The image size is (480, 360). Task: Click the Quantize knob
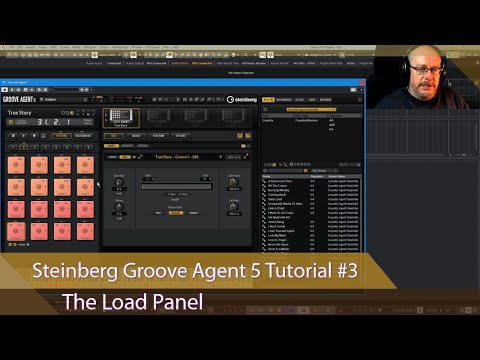coord(119,182)
